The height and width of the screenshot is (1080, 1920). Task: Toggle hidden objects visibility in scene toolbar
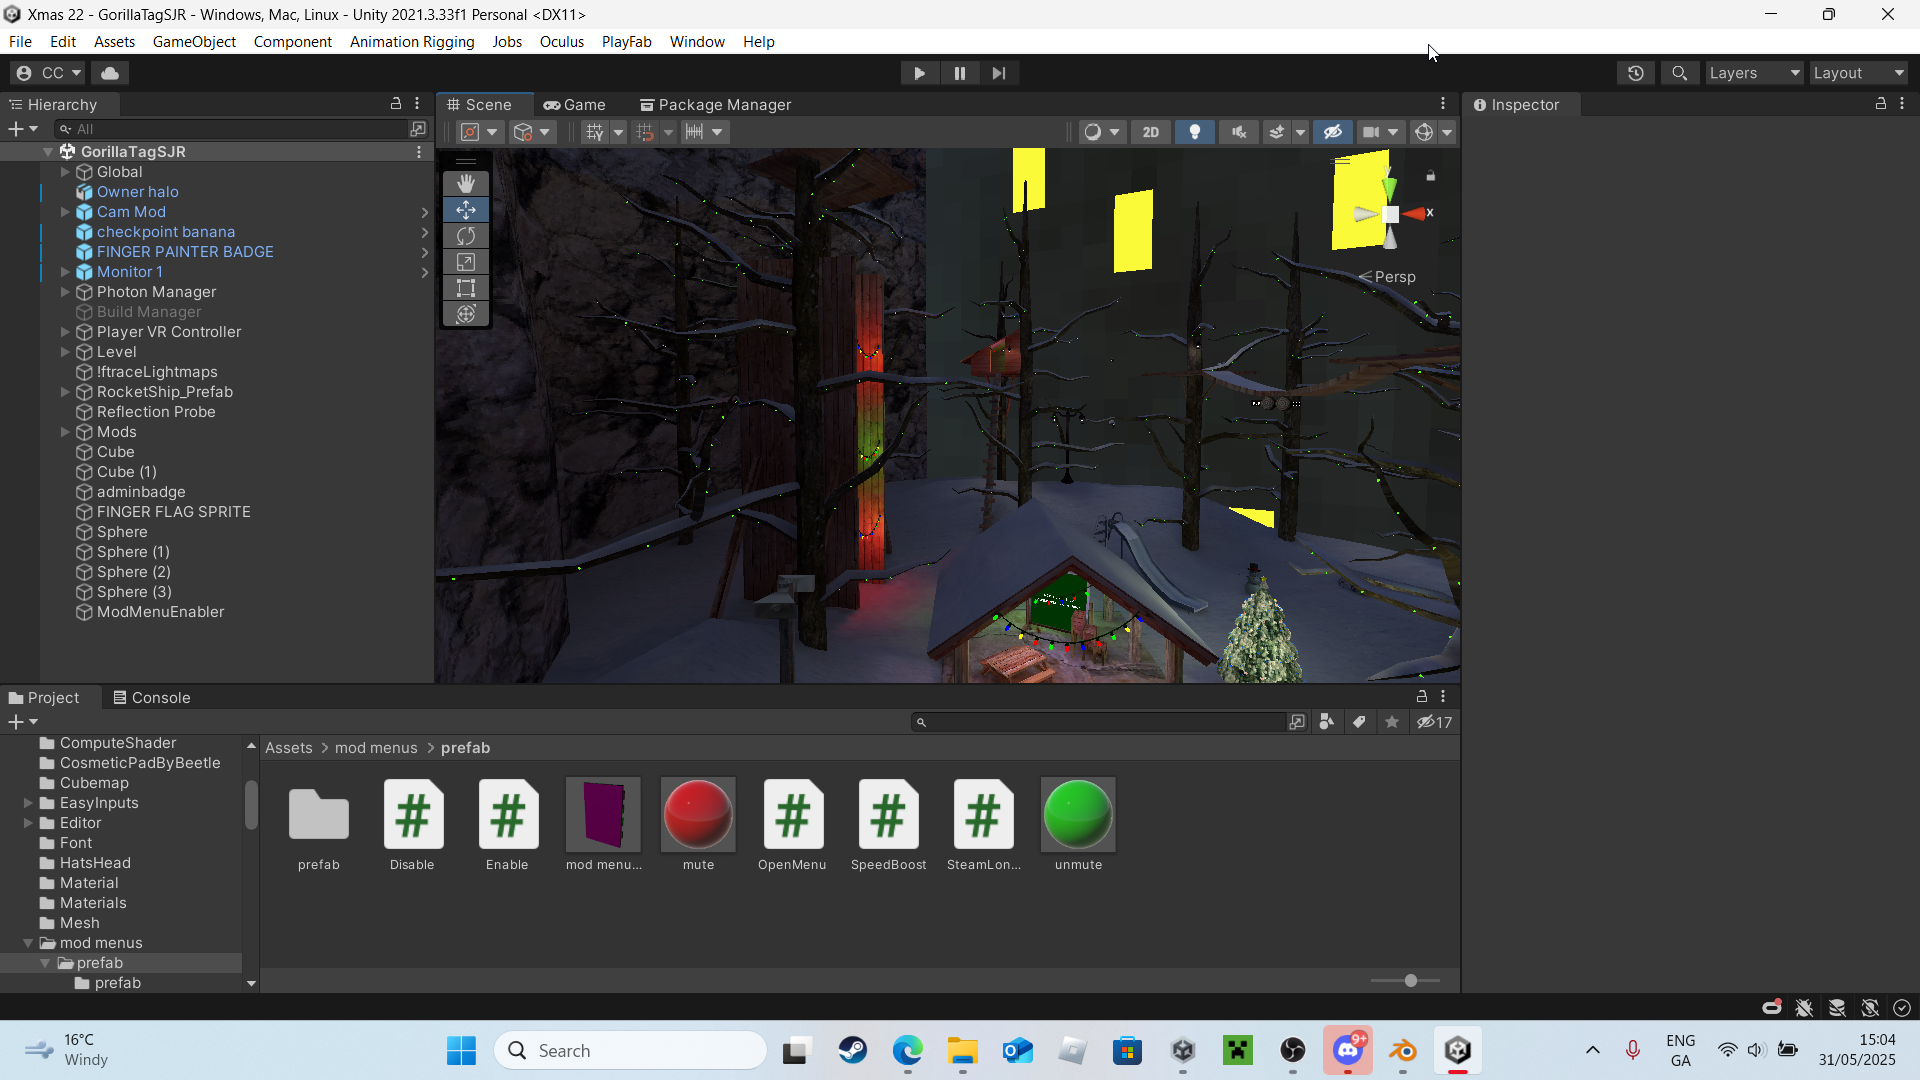pos(1333,132)
